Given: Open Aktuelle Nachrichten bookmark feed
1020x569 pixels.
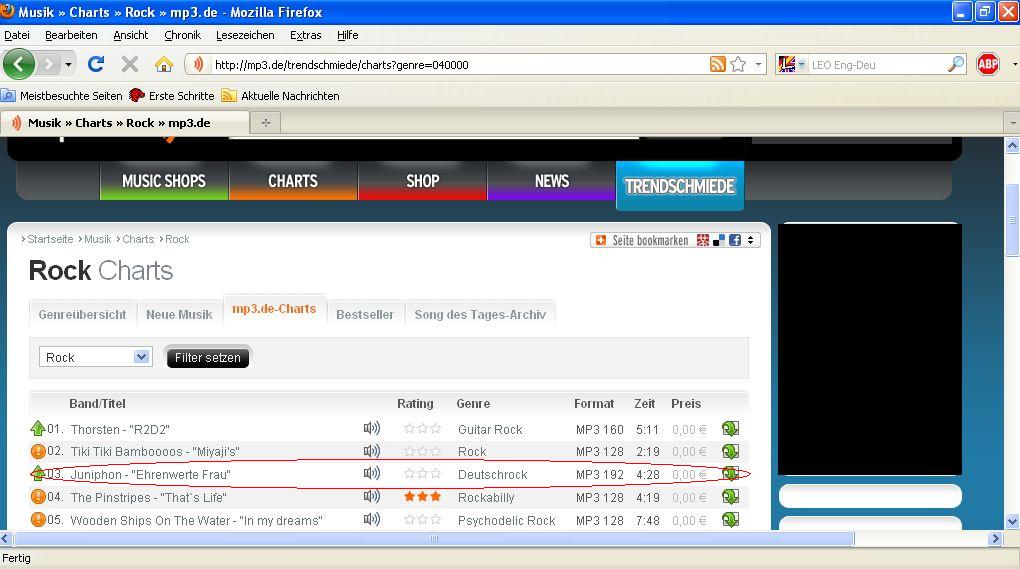Looking at the screenshot, I should pos(281,96).
